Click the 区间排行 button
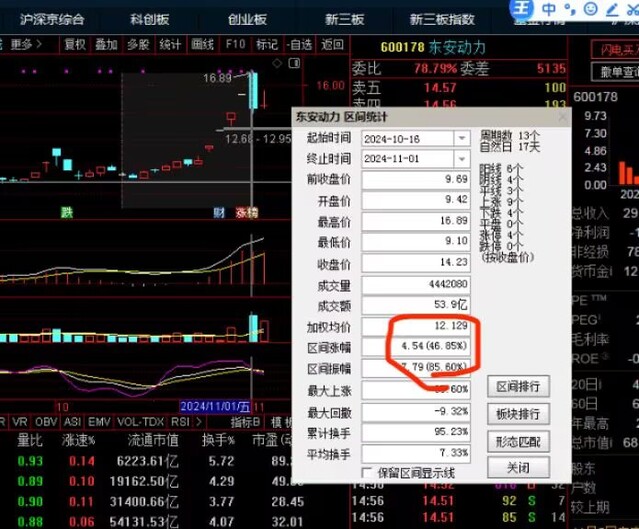The height and width of the screenshot is (529, 639). [x=518, y=386]
